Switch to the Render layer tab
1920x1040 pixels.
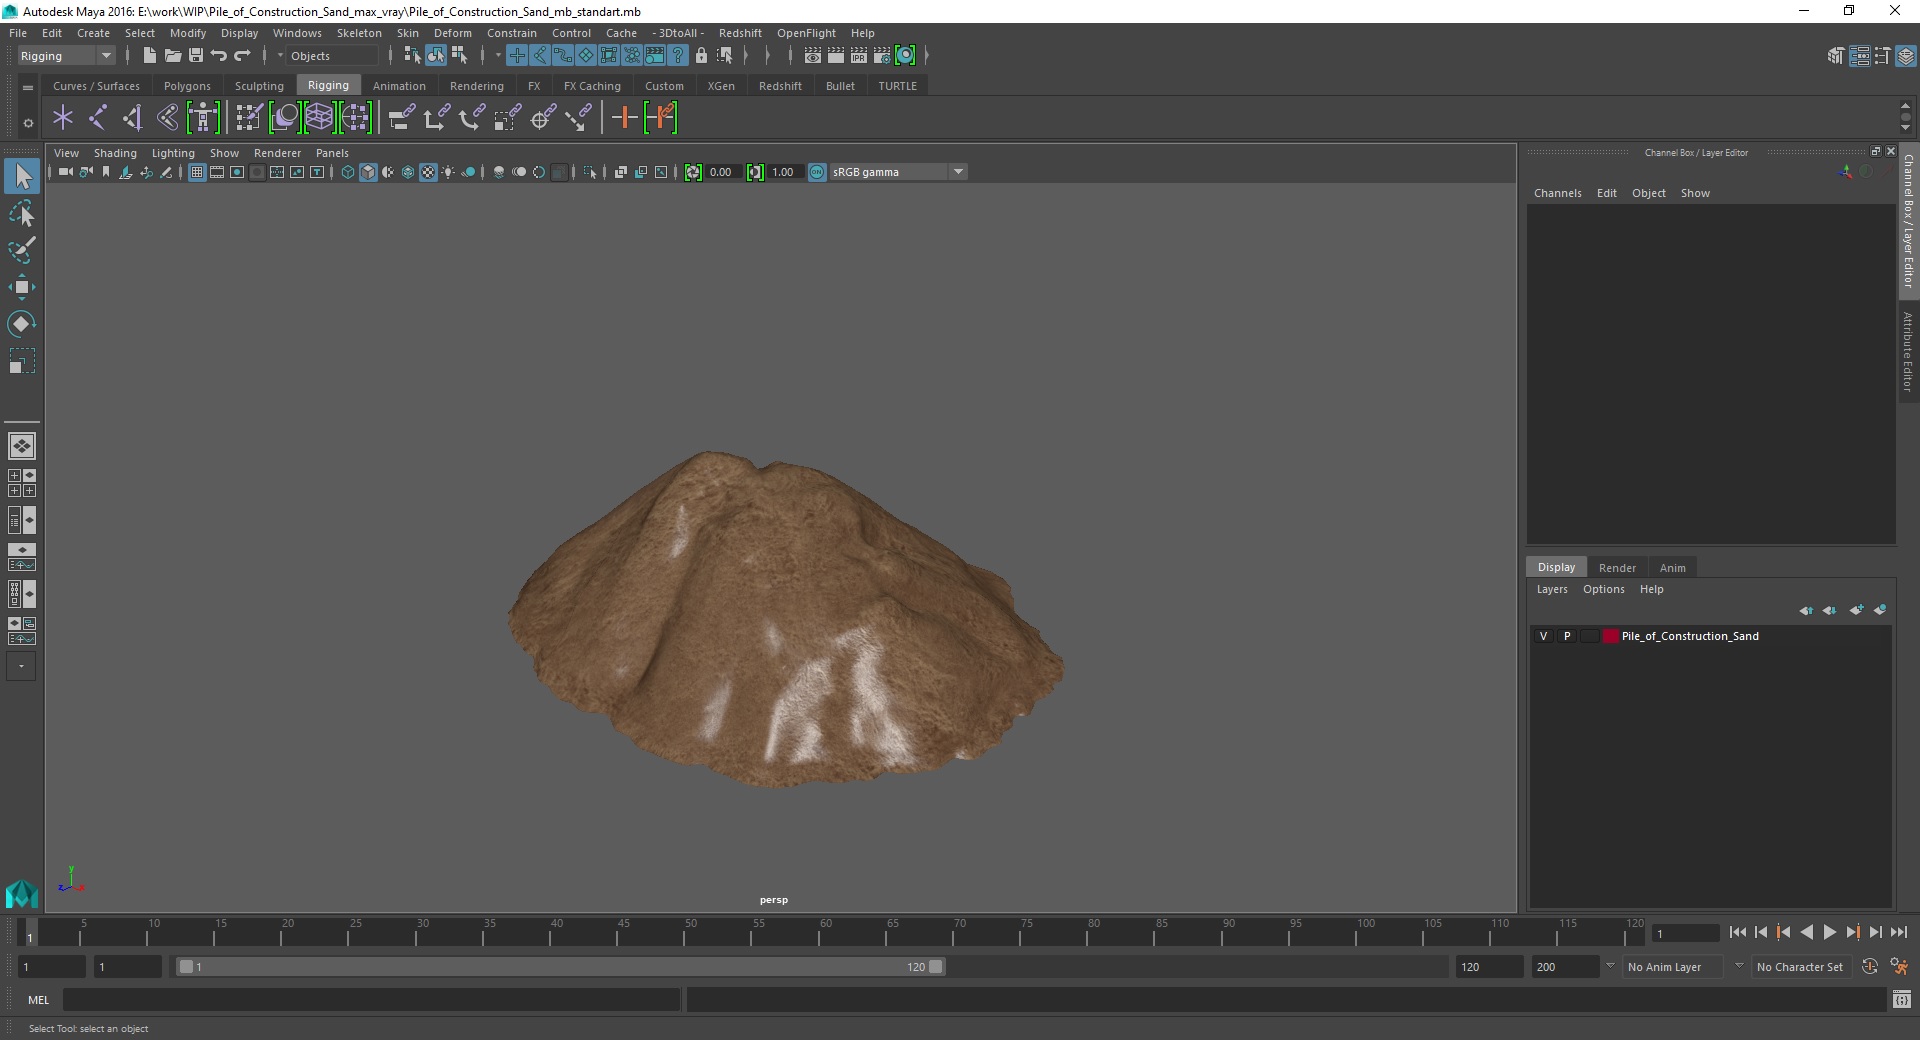point(1617,568)
